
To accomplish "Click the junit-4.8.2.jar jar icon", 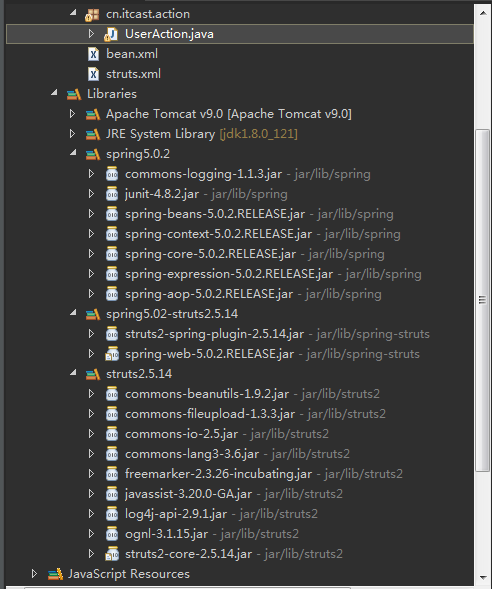I will 112,194.
